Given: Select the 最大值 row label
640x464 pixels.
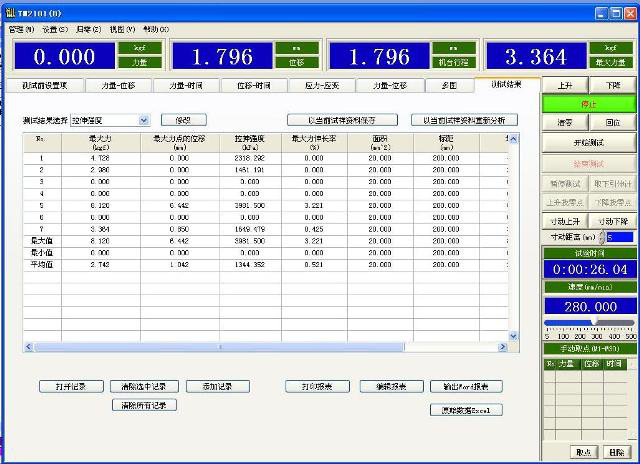Looking at the screenshot, I should [42, 241].
